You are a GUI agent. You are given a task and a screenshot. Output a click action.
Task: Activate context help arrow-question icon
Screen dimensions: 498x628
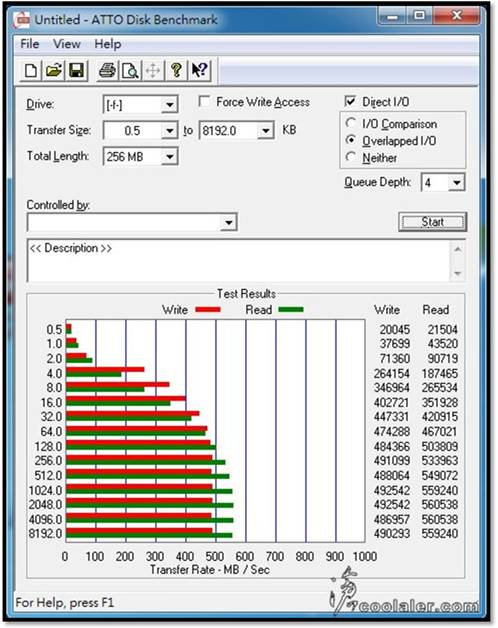[199, 71]
